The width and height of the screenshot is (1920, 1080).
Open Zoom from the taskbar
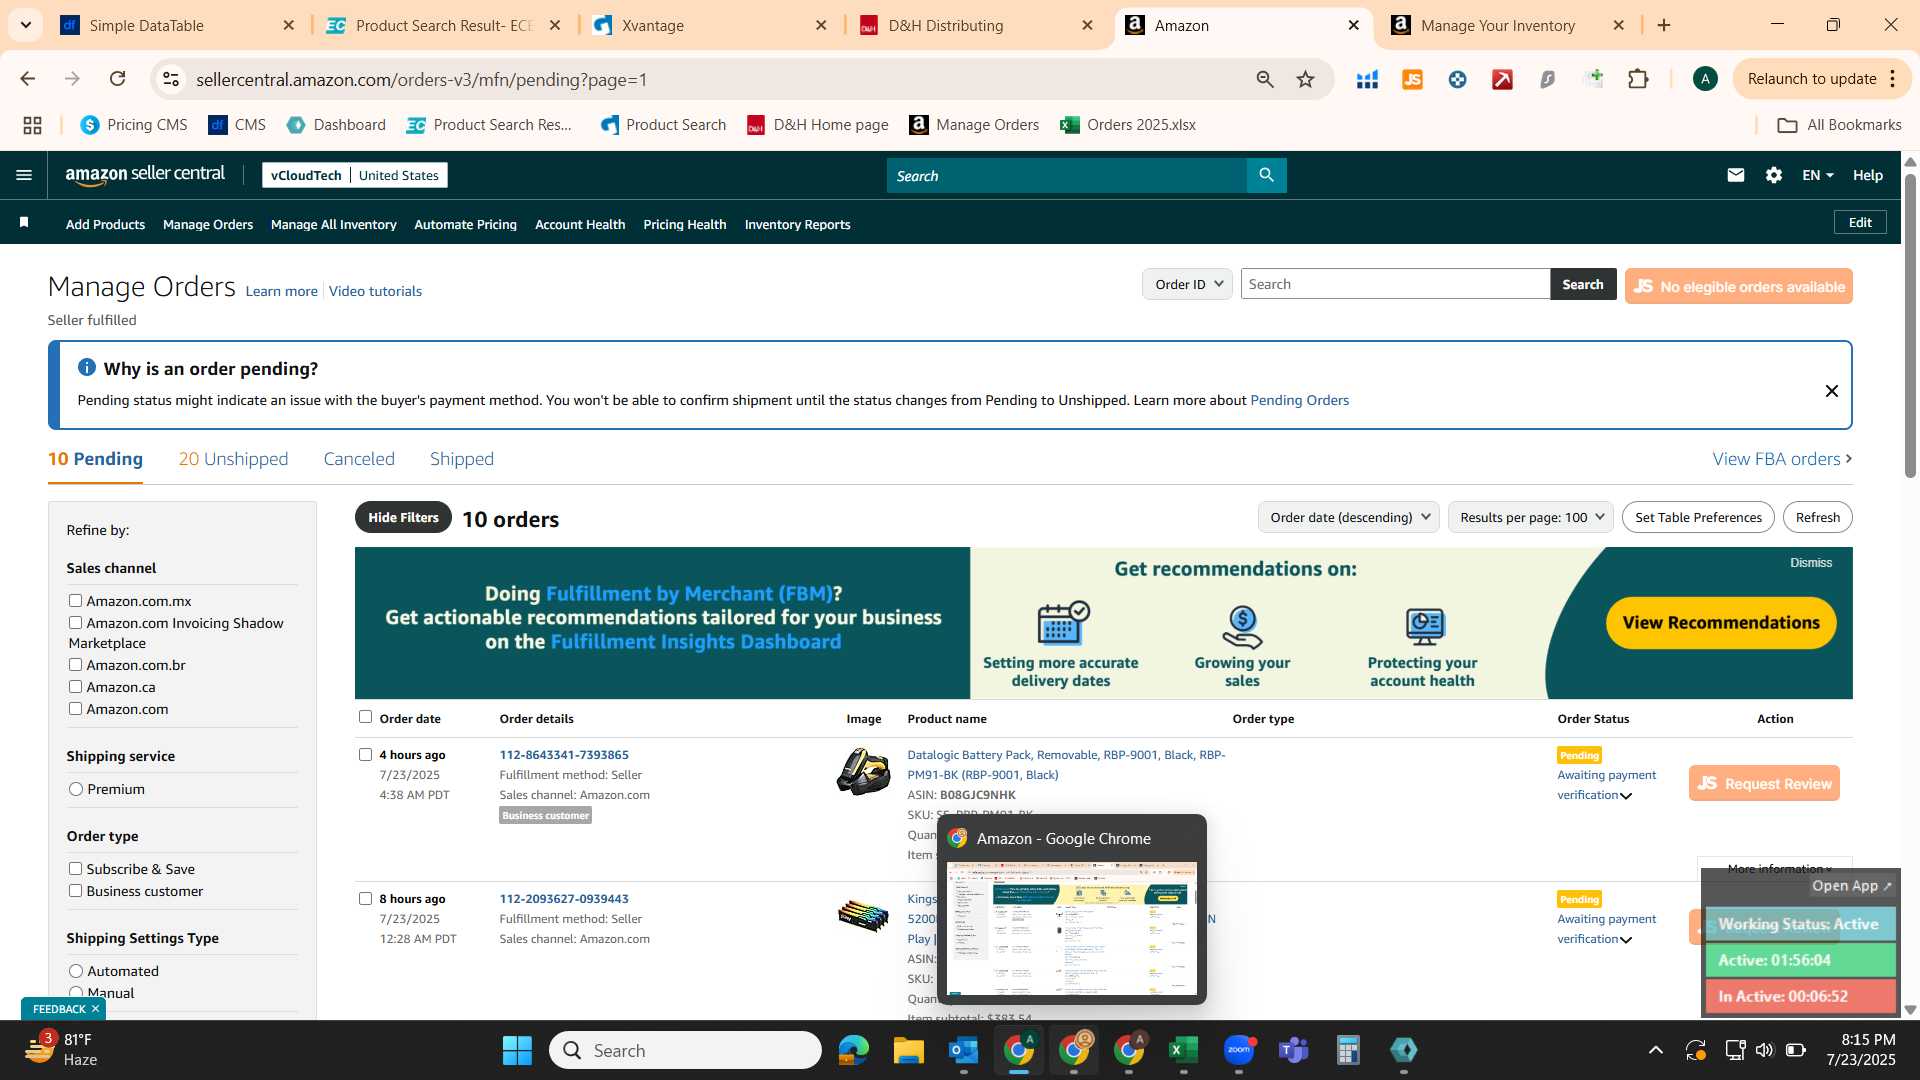point(1238,1050)
